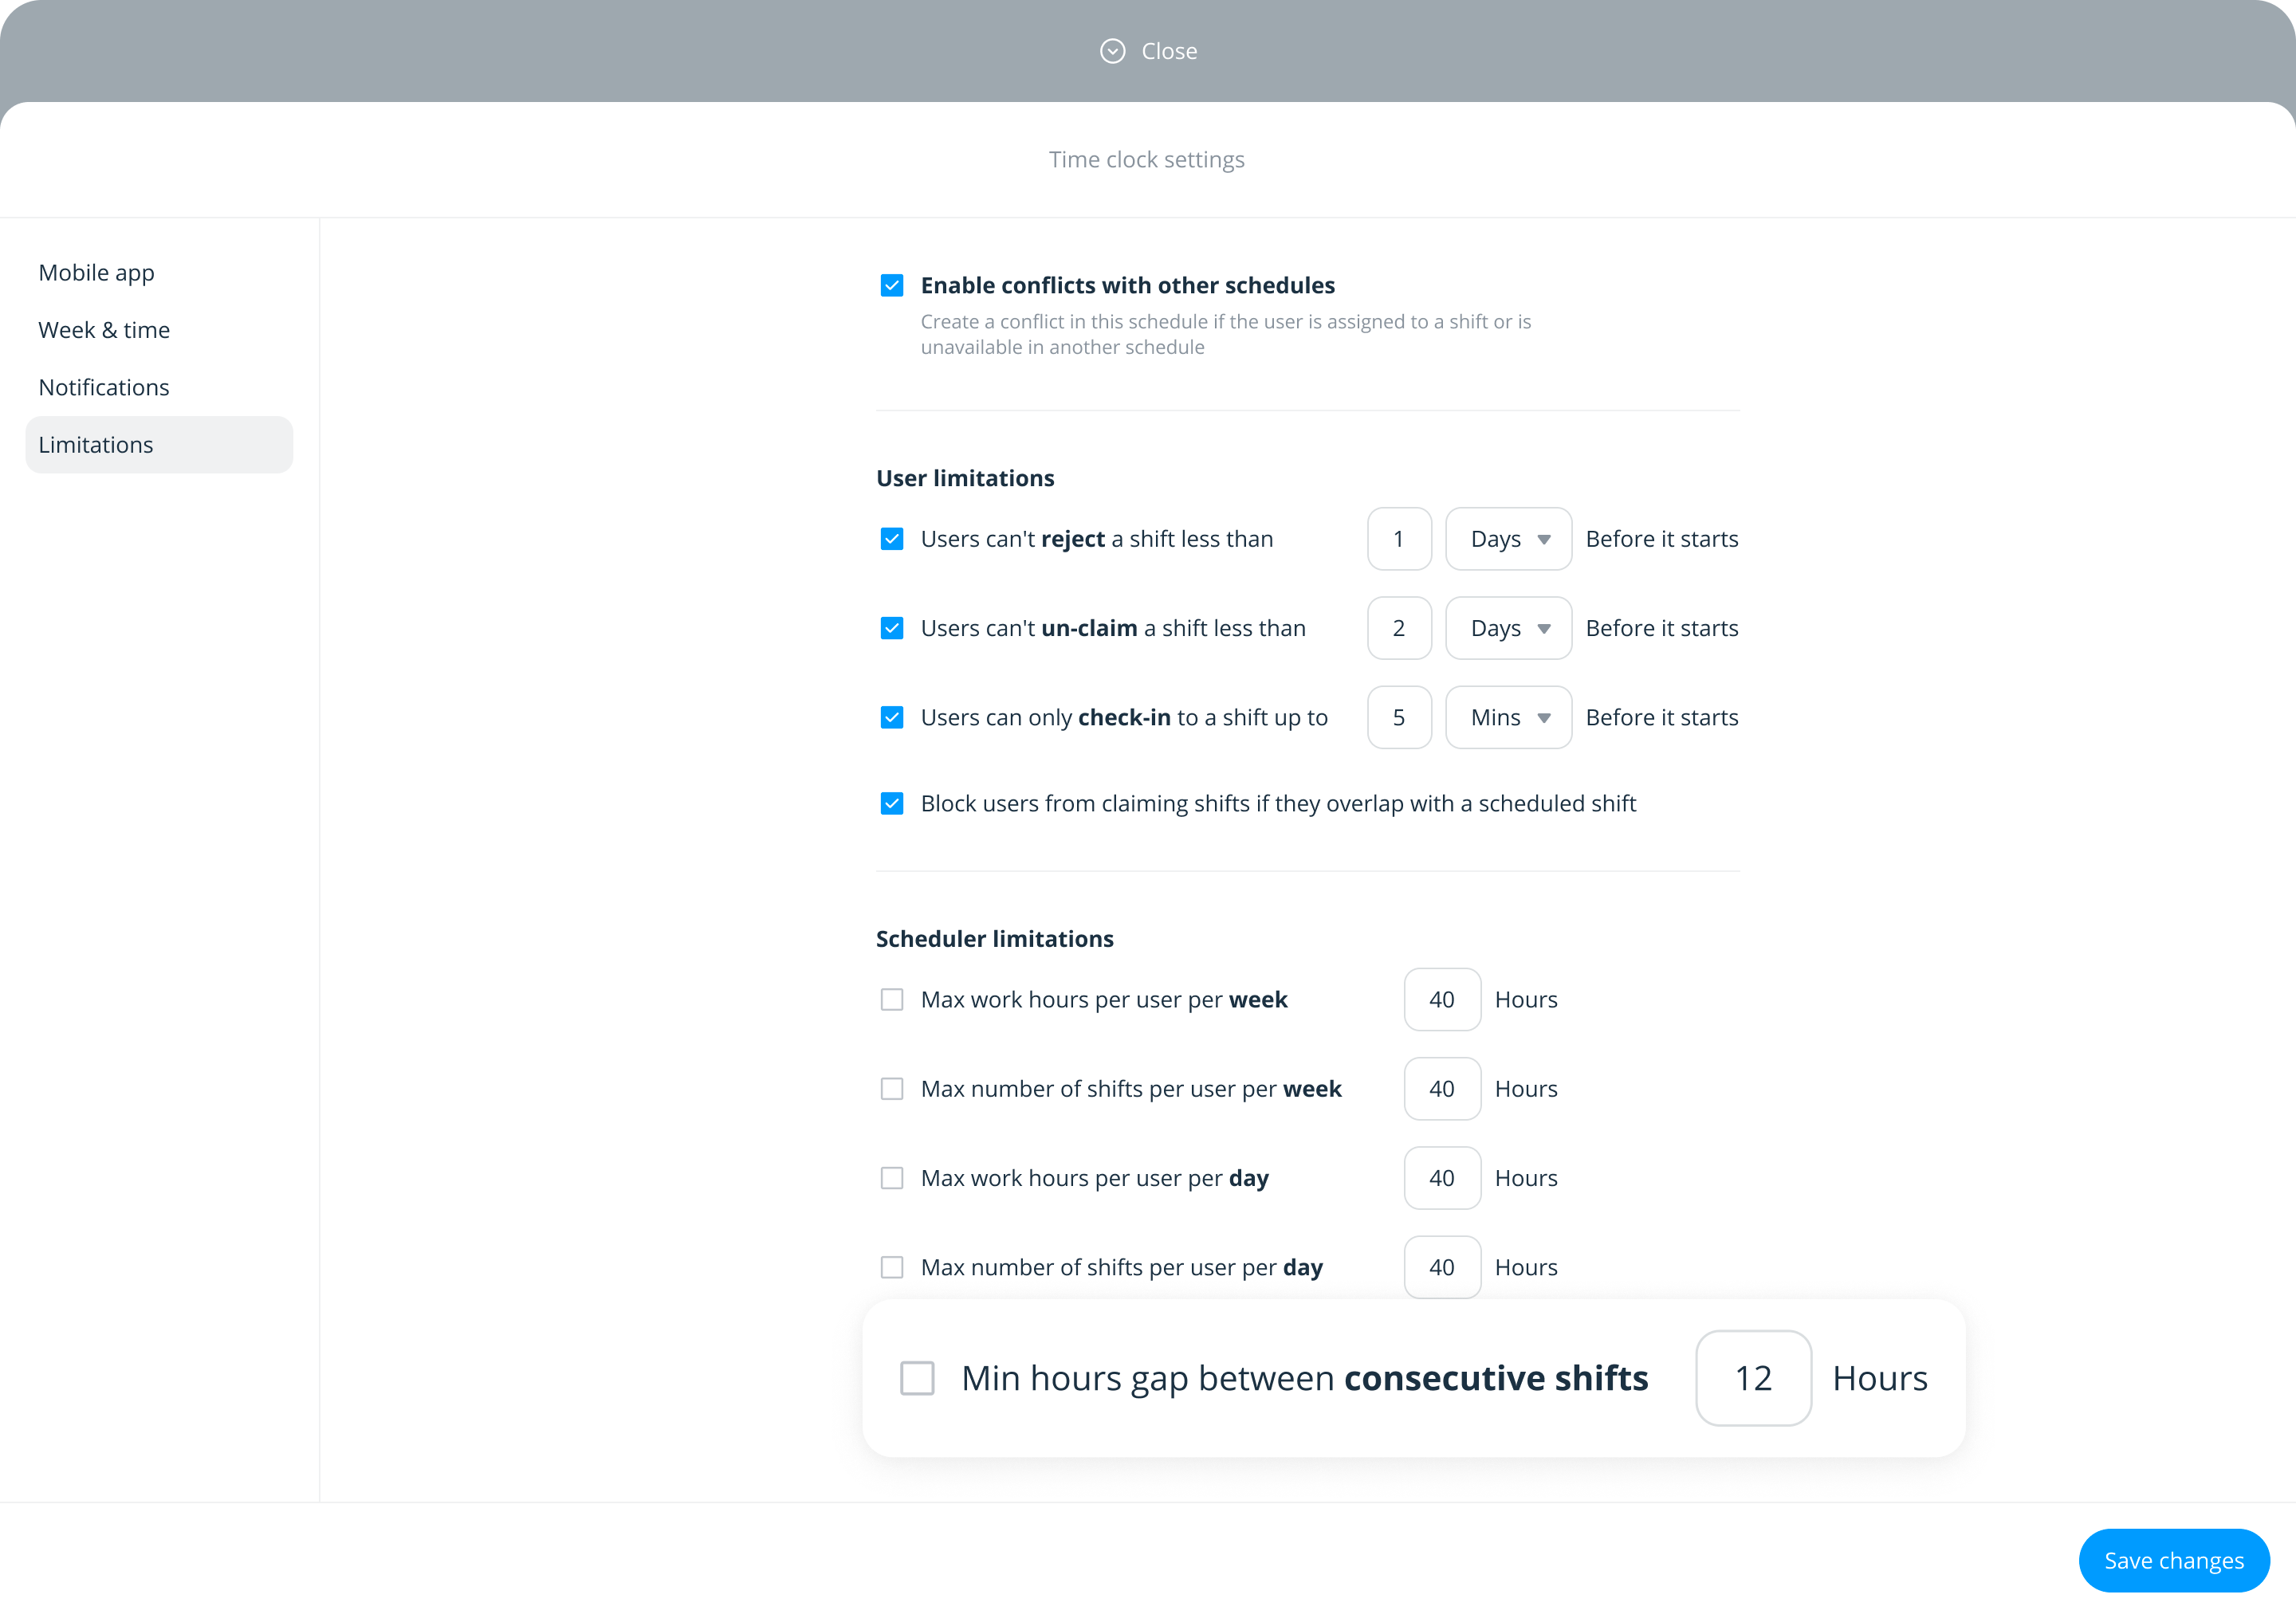Expand the Days dropdown for un-claim limit
The width and height of the screenshot is (2296, 1618).
coord(1508,628)
